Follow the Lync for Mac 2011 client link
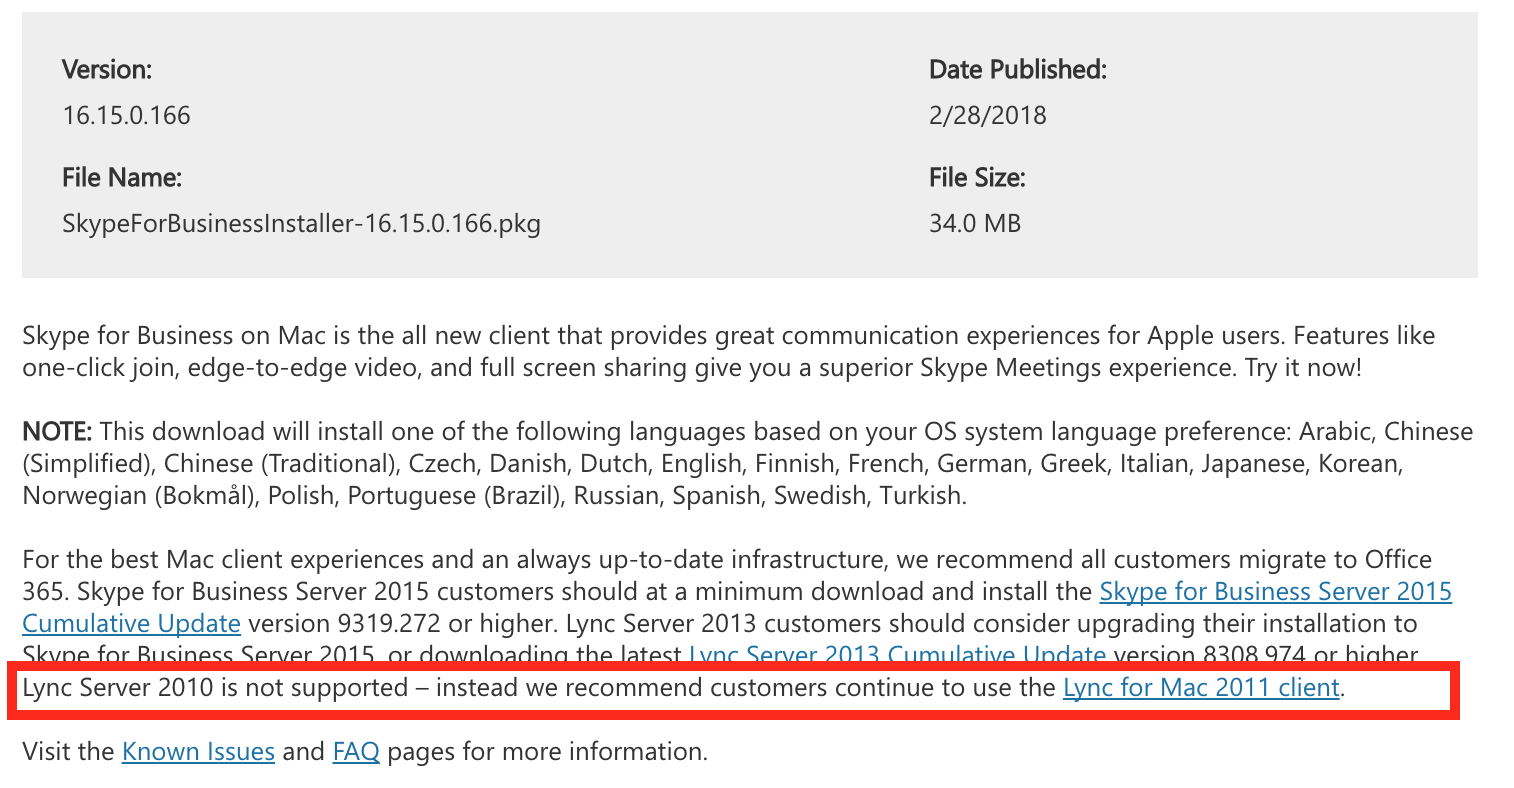 (x=1201, y=688)
